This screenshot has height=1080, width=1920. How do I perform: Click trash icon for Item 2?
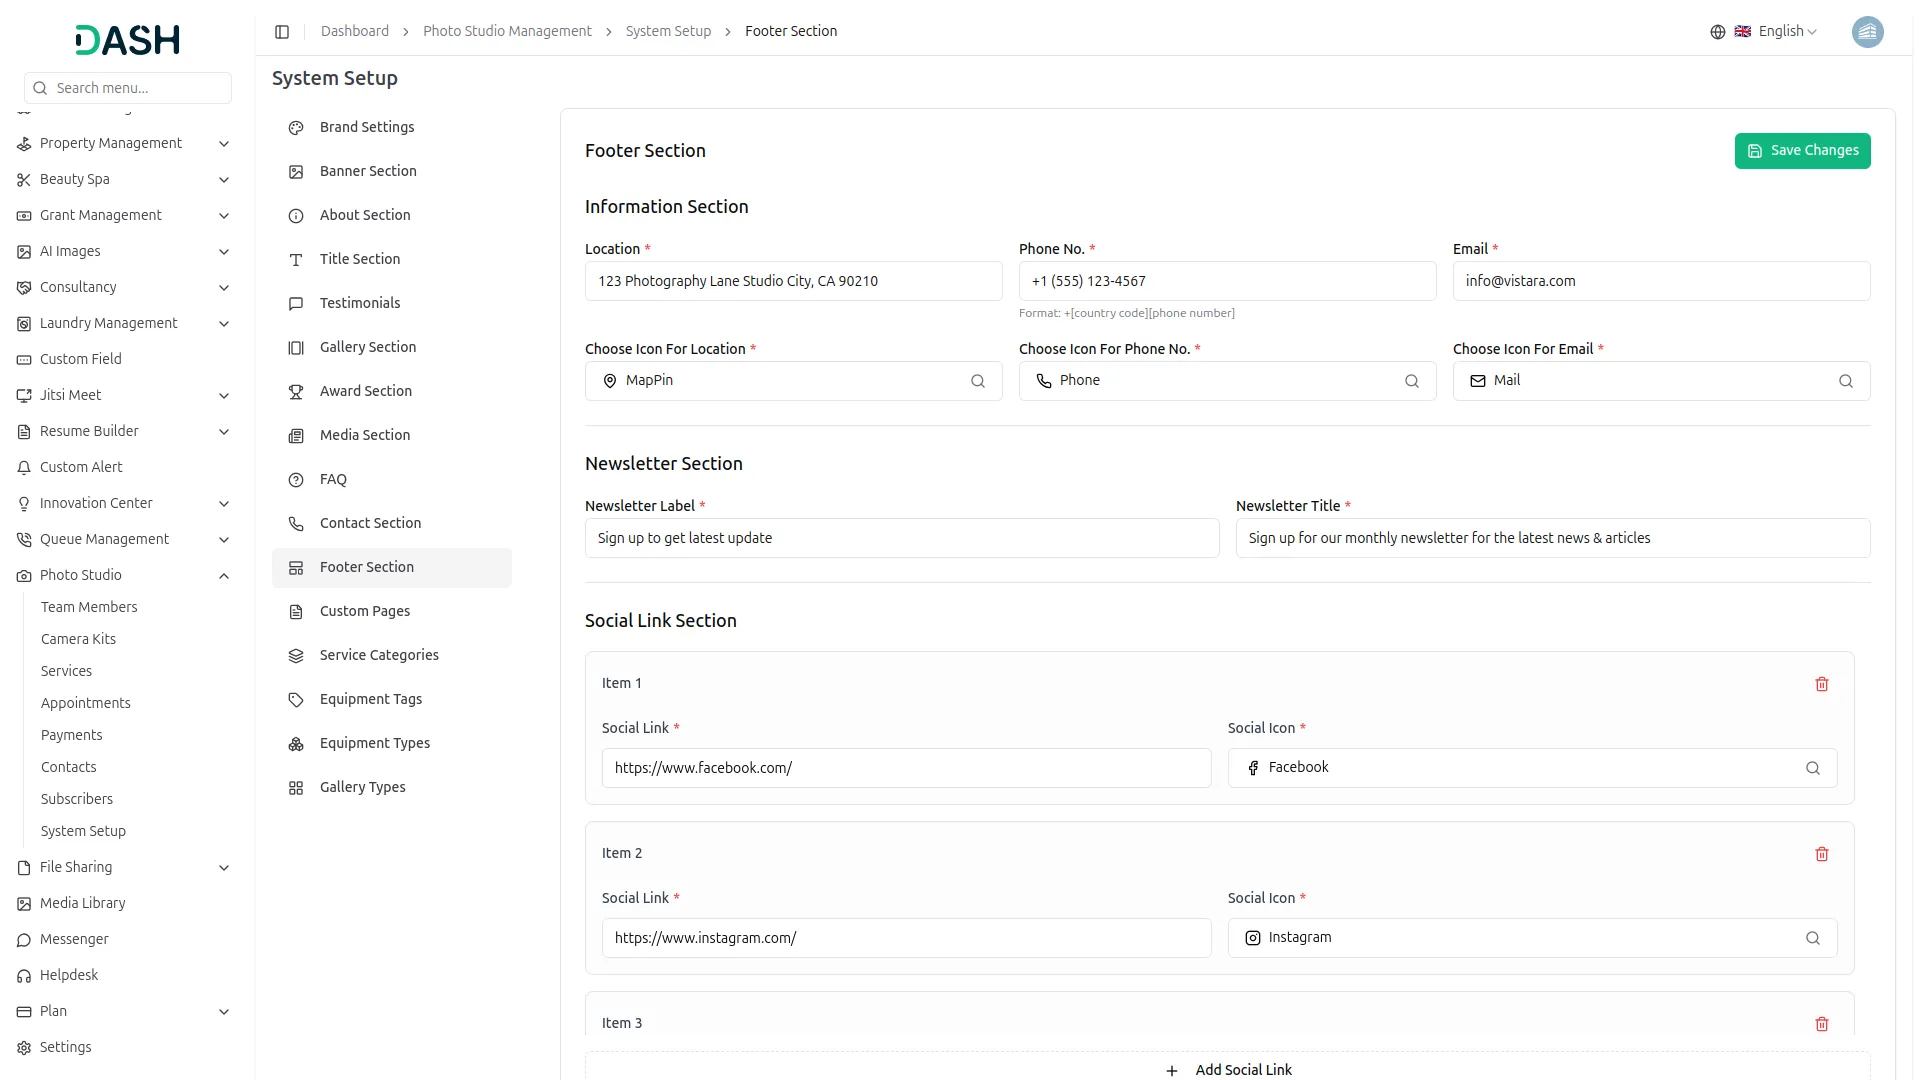pyautogui.click(x=1821, y=854)
